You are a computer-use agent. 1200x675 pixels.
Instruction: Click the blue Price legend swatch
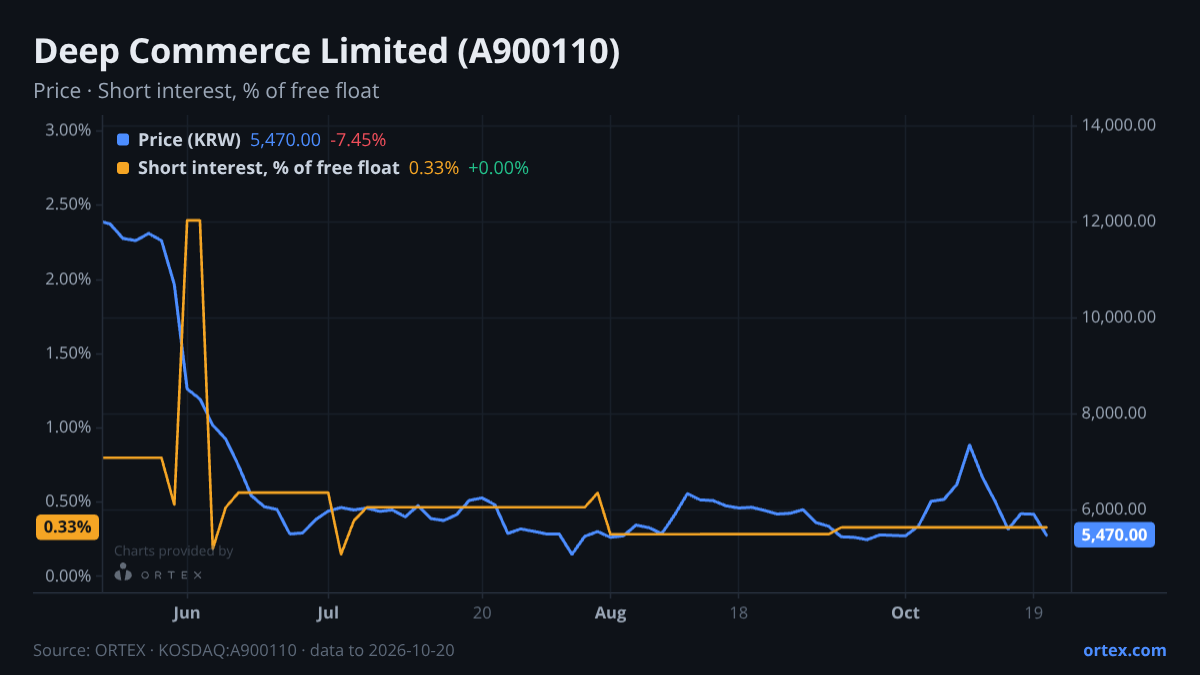click(x=123, y=140)
